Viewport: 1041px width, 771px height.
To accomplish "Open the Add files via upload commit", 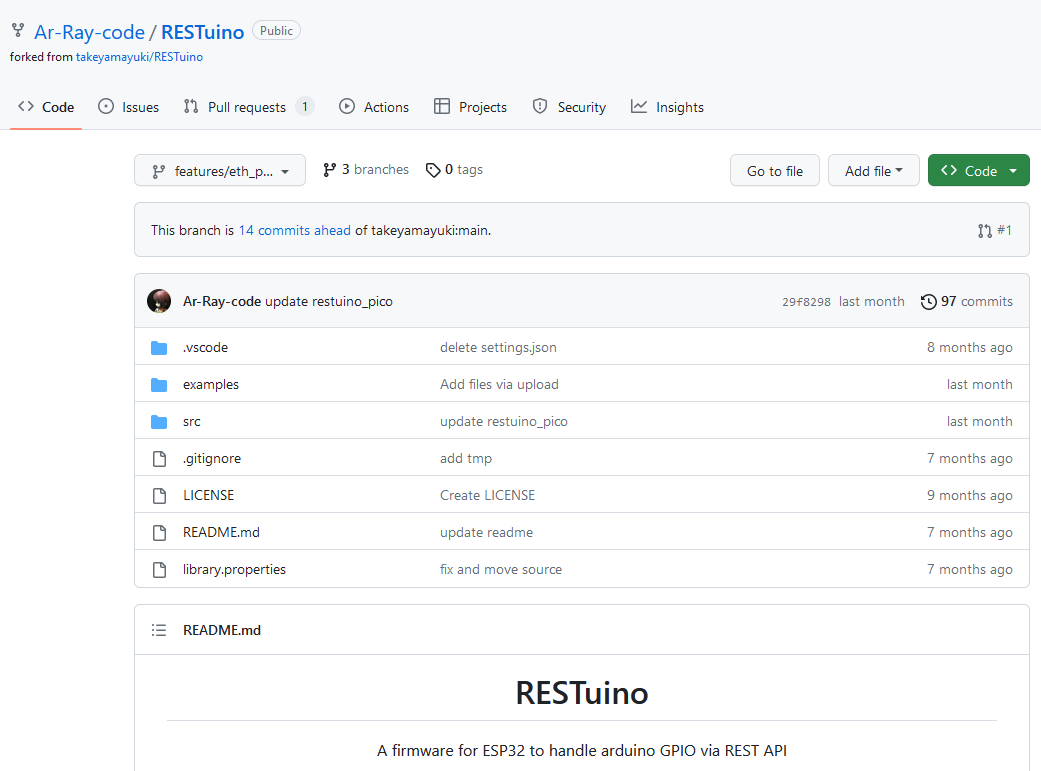I will click(499, 385).
